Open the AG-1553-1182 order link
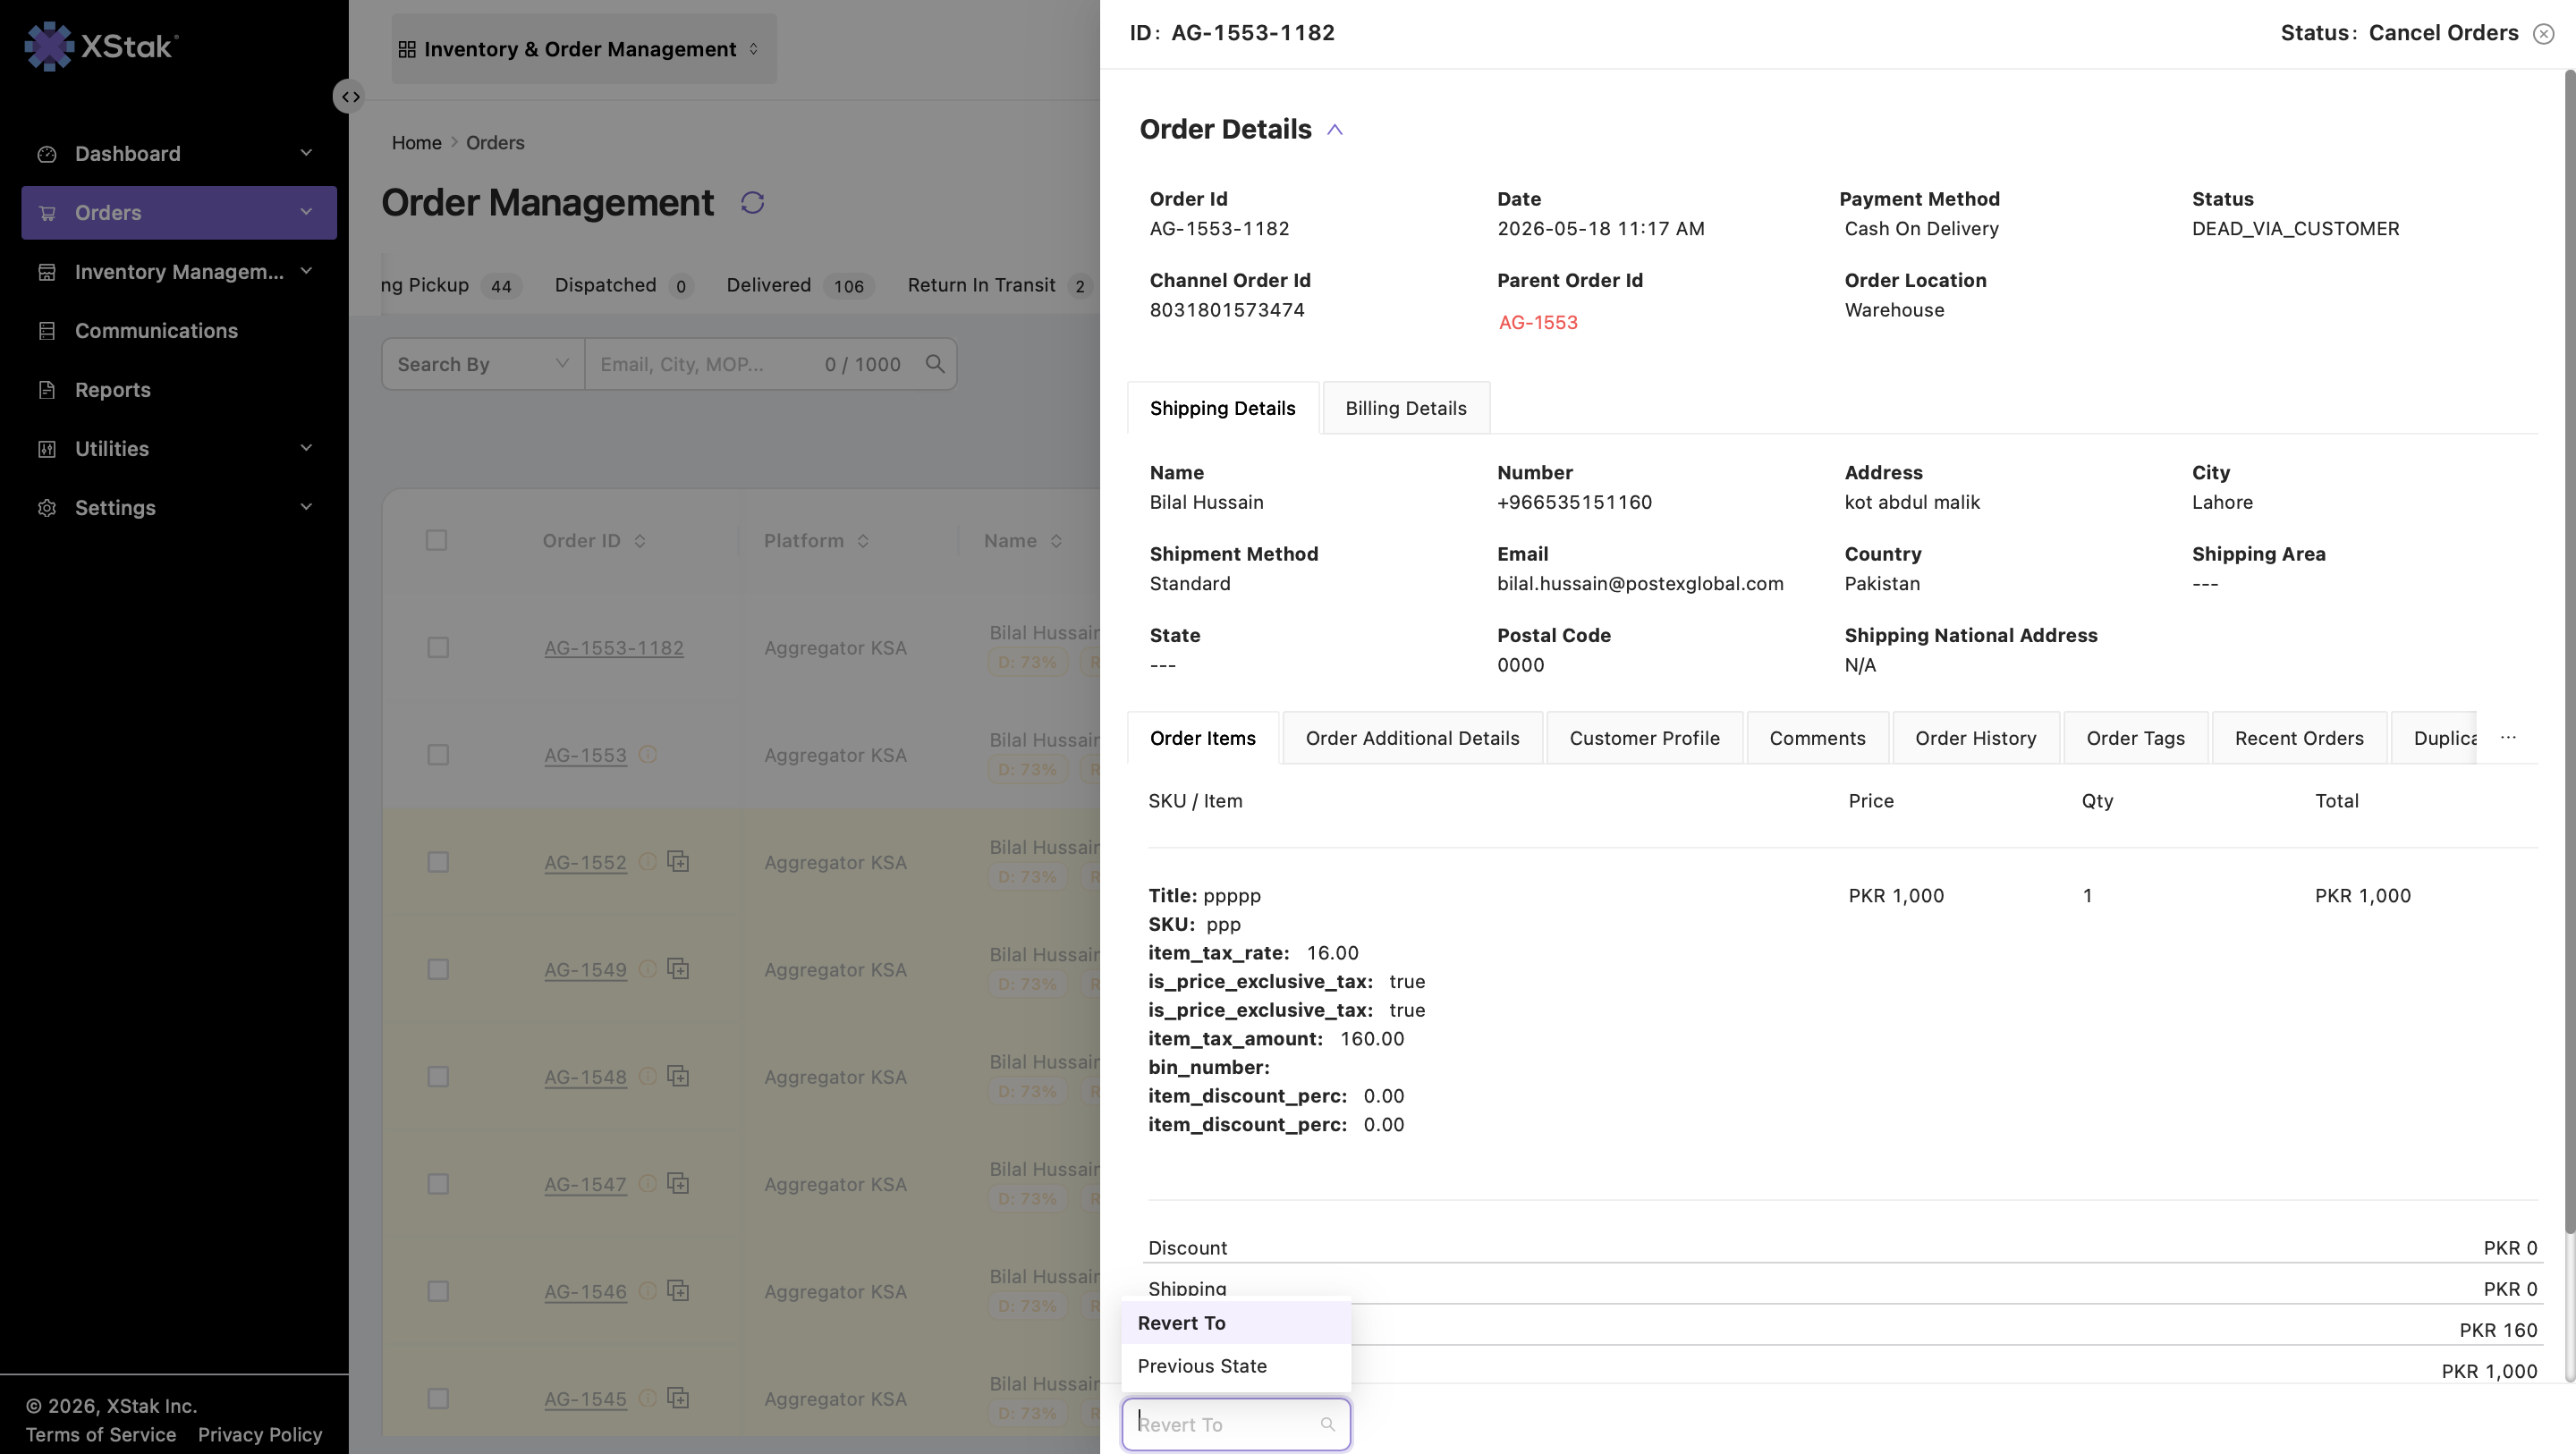The image size is (2576, 1454). point(614,648)
